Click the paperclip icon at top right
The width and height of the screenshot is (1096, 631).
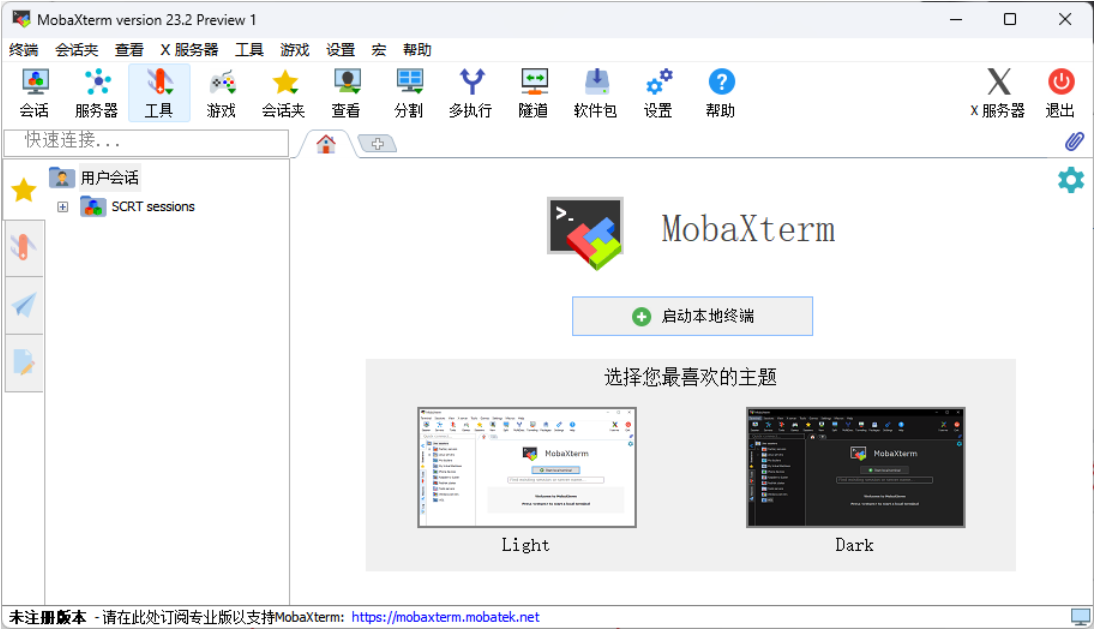[x=1074, y=142]
